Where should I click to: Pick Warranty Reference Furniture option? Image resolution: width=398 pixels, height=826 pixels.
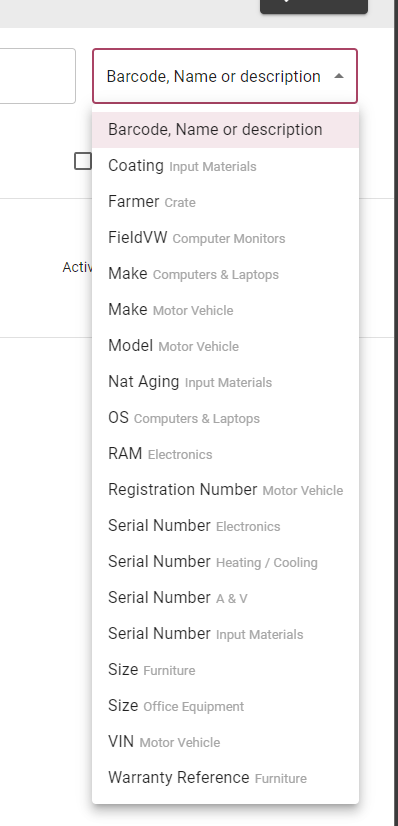(x=225, y=778)
